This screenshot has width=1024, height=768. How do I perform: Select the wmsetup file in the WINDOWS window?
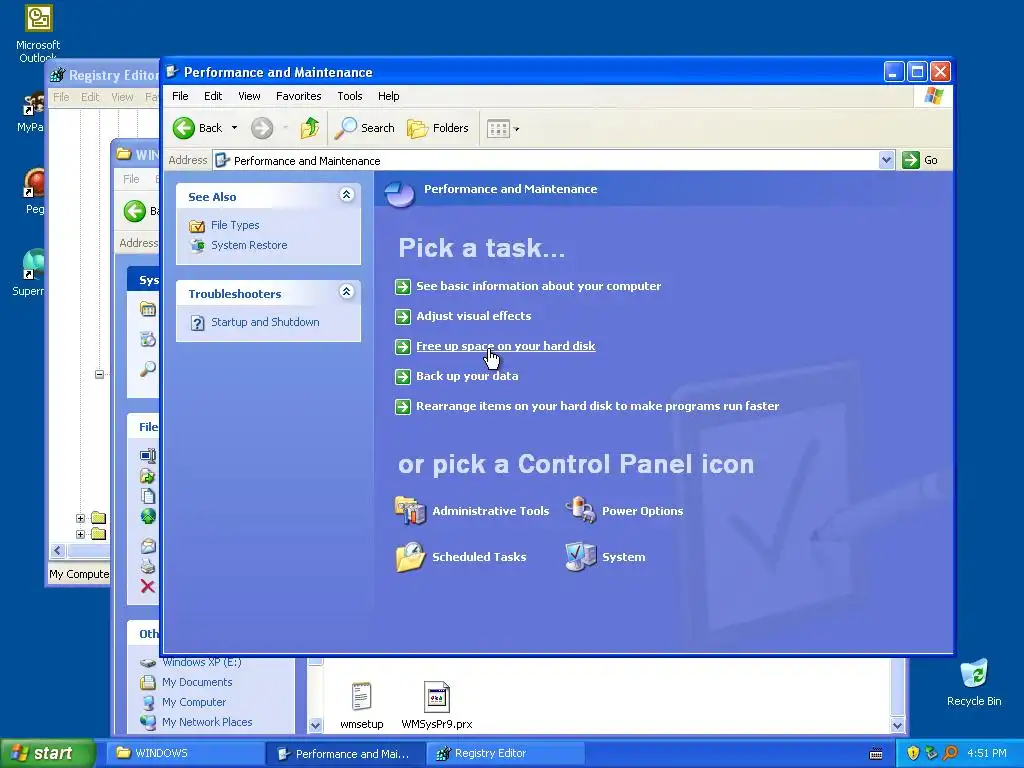pos(361,705)
